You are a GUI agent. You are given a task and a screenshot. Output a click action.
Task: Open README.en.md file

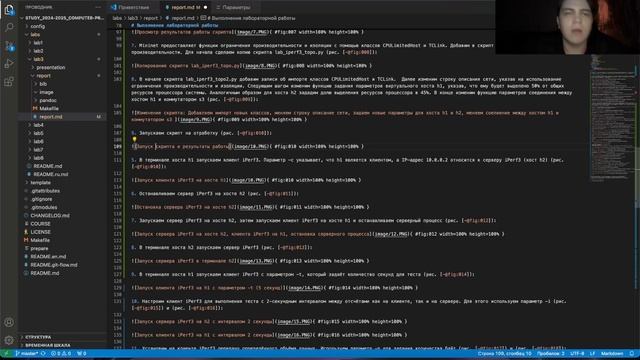pyautogui.click(x=48, y=257)
